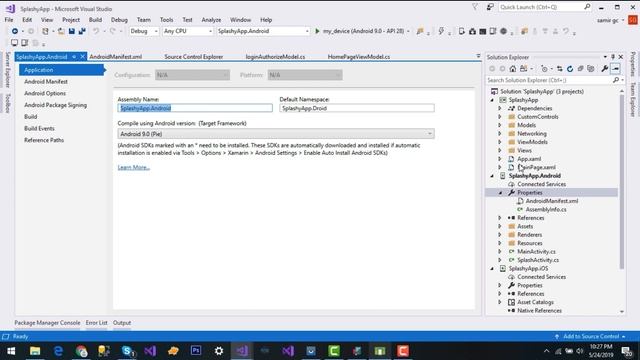This screenshot has height=360, width=640.
Task: Open the Build menu
Action: pos(95,20)
